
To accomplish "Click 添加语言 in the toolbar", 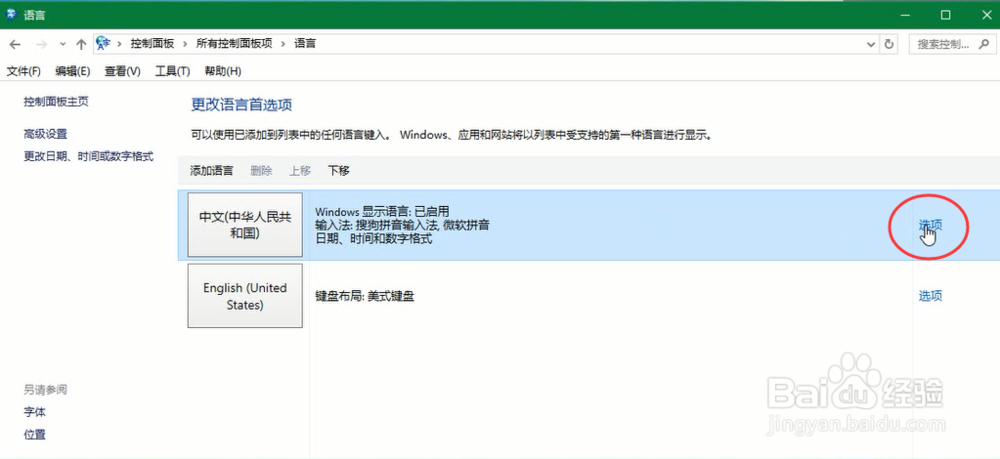I will tap(212, 170).
